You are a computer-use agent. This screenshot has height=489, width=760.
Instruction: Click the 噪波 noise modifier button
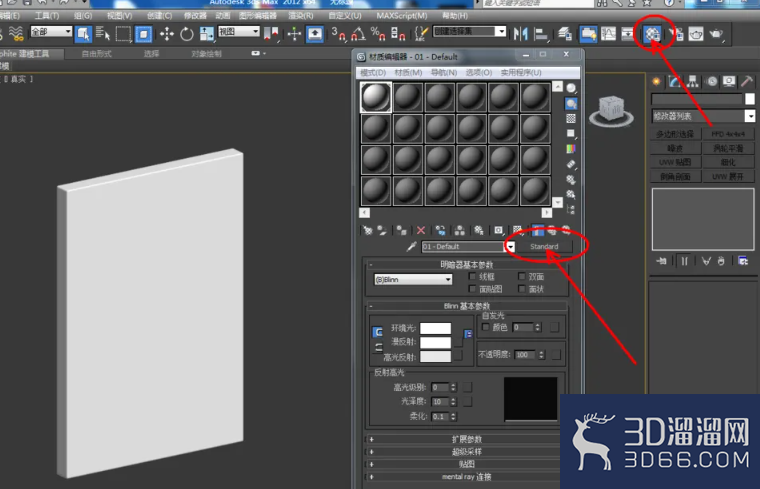(x=675, y=148)
